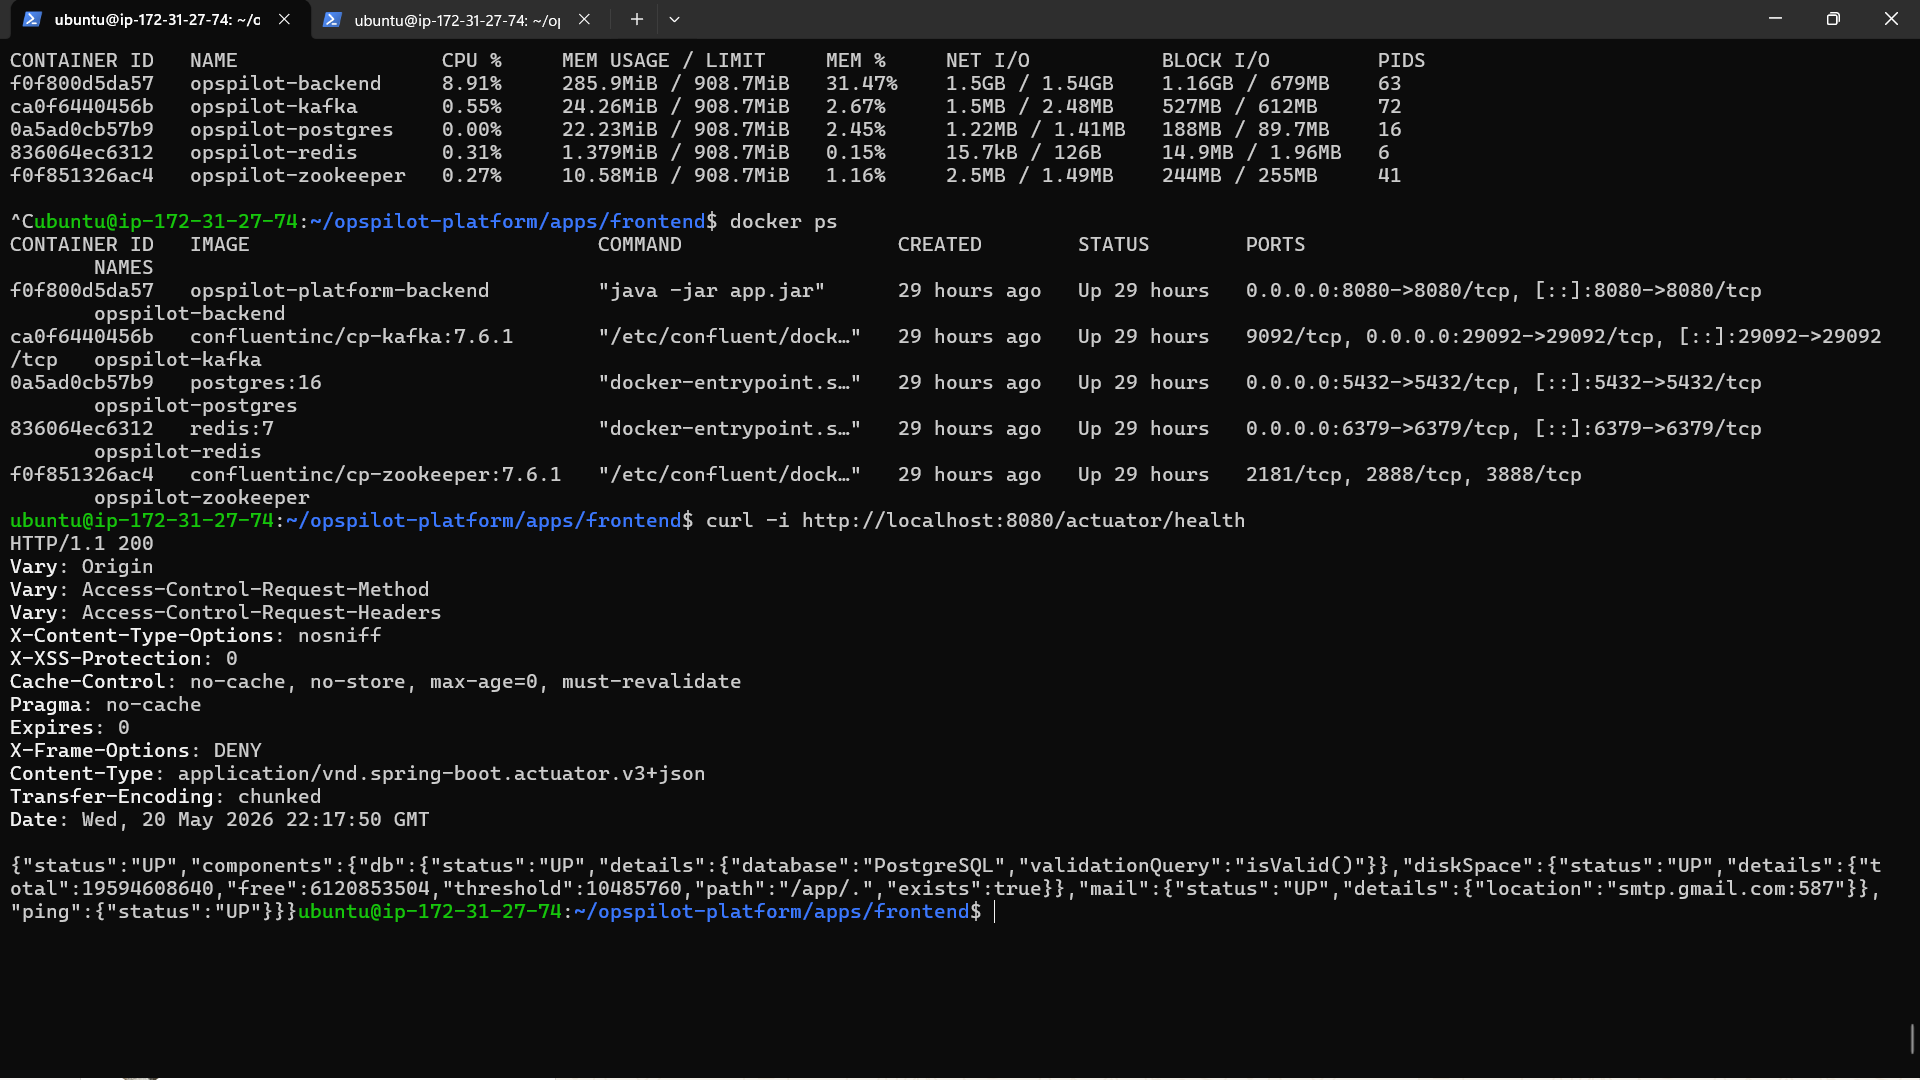The width and height of the screenshot is (1920, 1080).
Task: Switch to the first terminal tab
Action: pyautogui.click(x=156, y=19)
